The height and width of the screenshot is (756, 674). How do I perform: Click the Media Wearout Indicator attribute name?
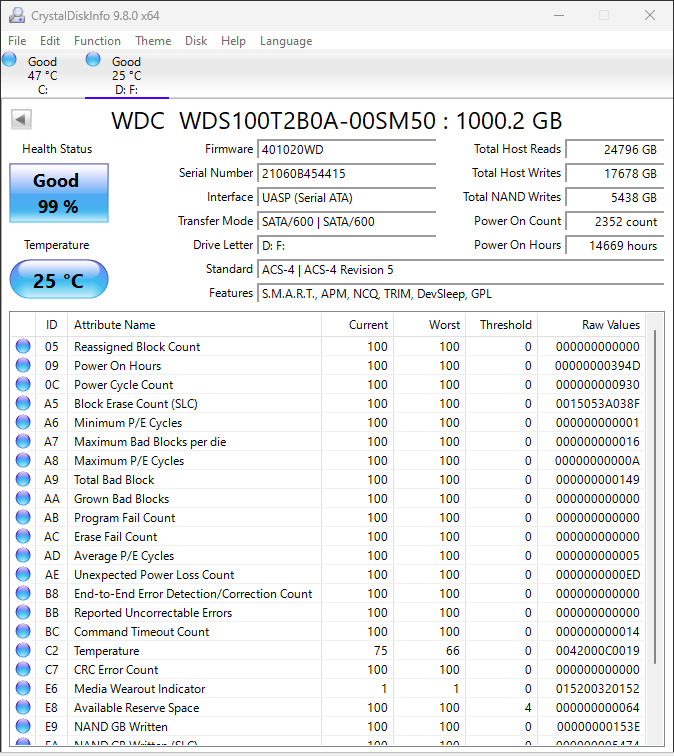click(x=139, y=688)
